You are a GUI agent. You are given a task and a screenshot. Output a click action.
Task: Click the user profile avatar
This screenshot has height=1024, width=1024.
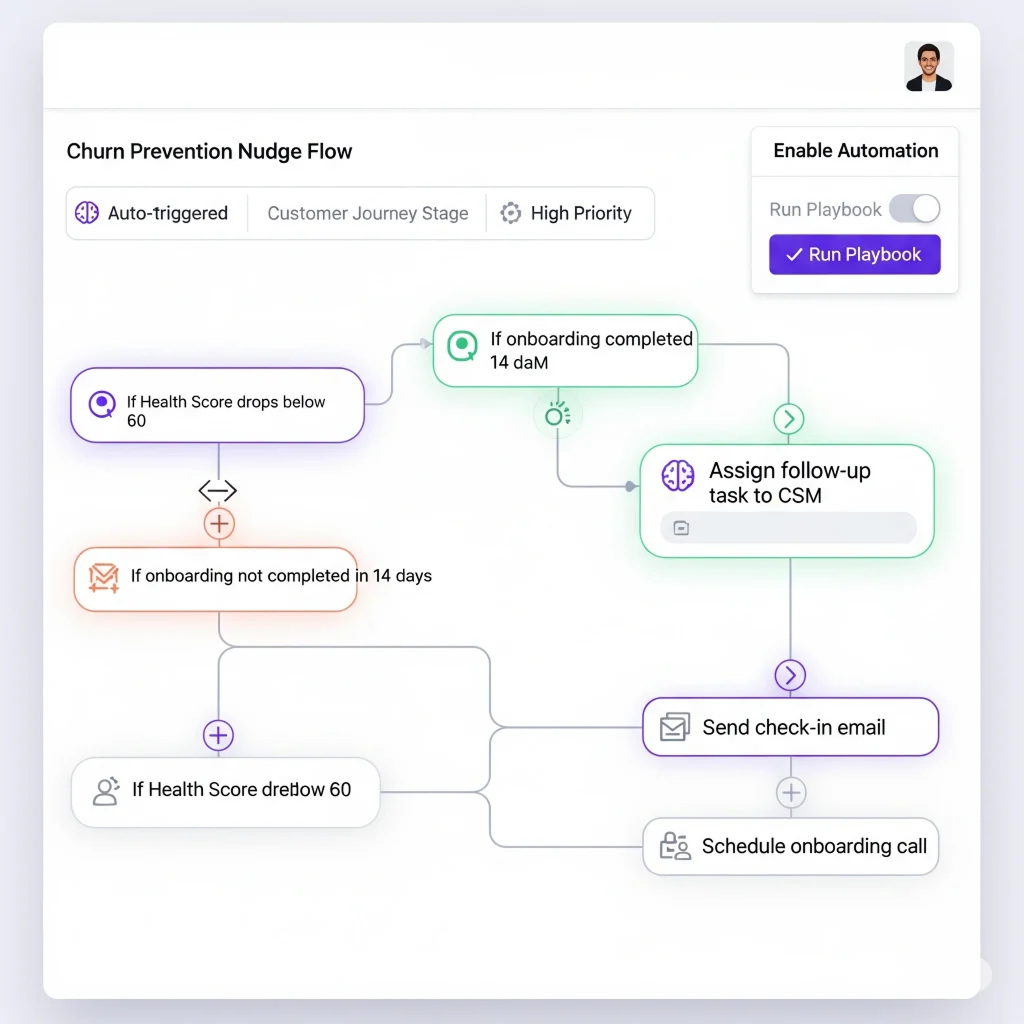pos(928,66)
